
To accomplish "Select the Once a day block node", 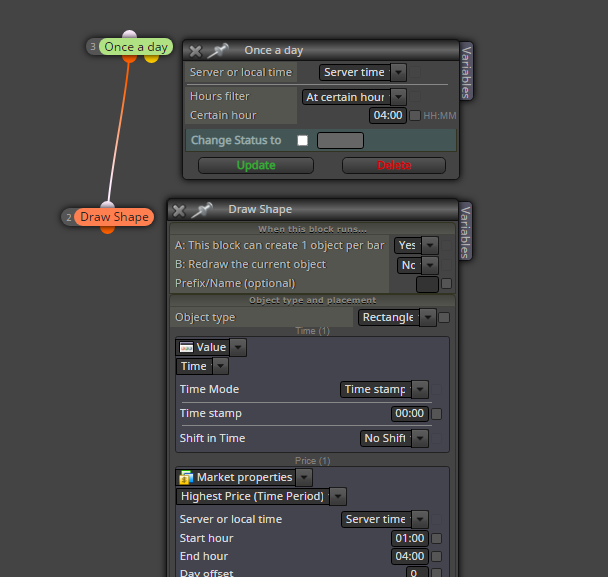I will [x=136, y=47].
